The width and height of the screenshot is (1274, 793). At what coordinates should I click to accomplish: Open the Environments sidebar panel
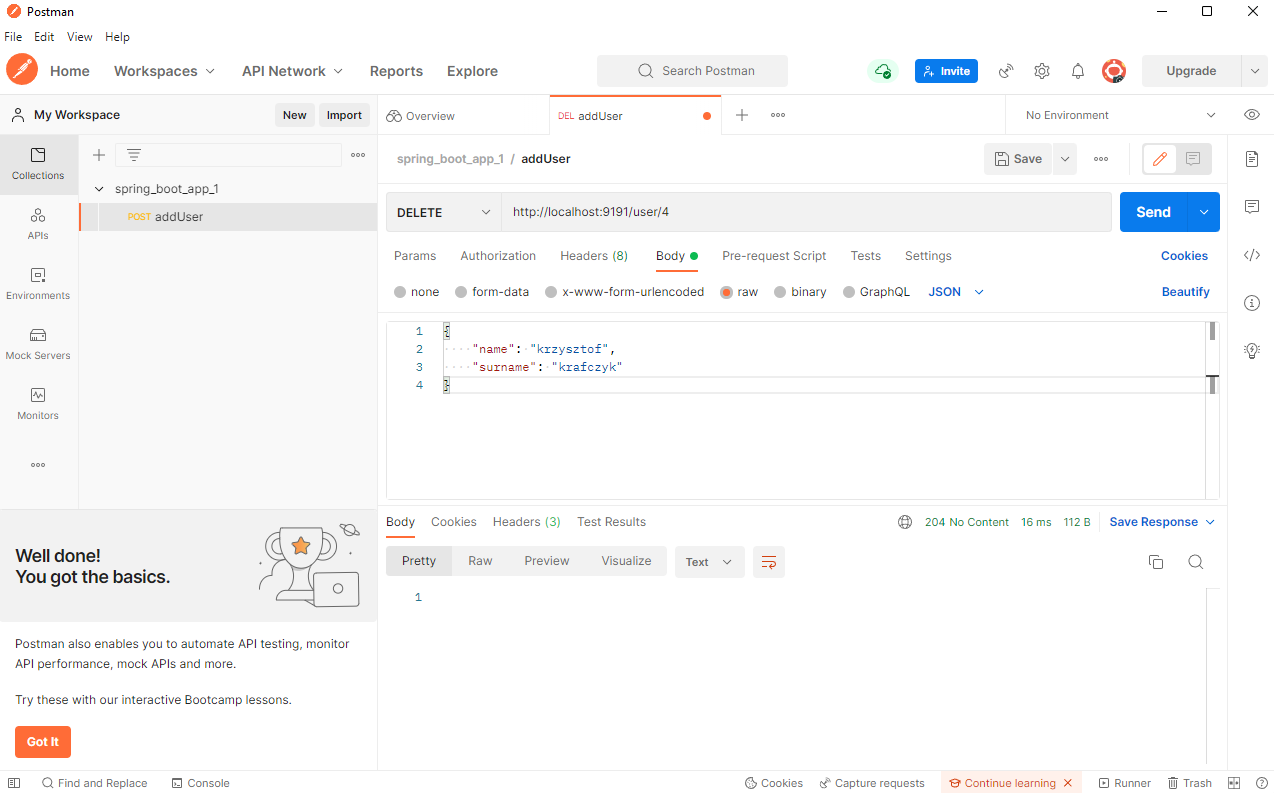pyautogui.click(x=38, y=284)
